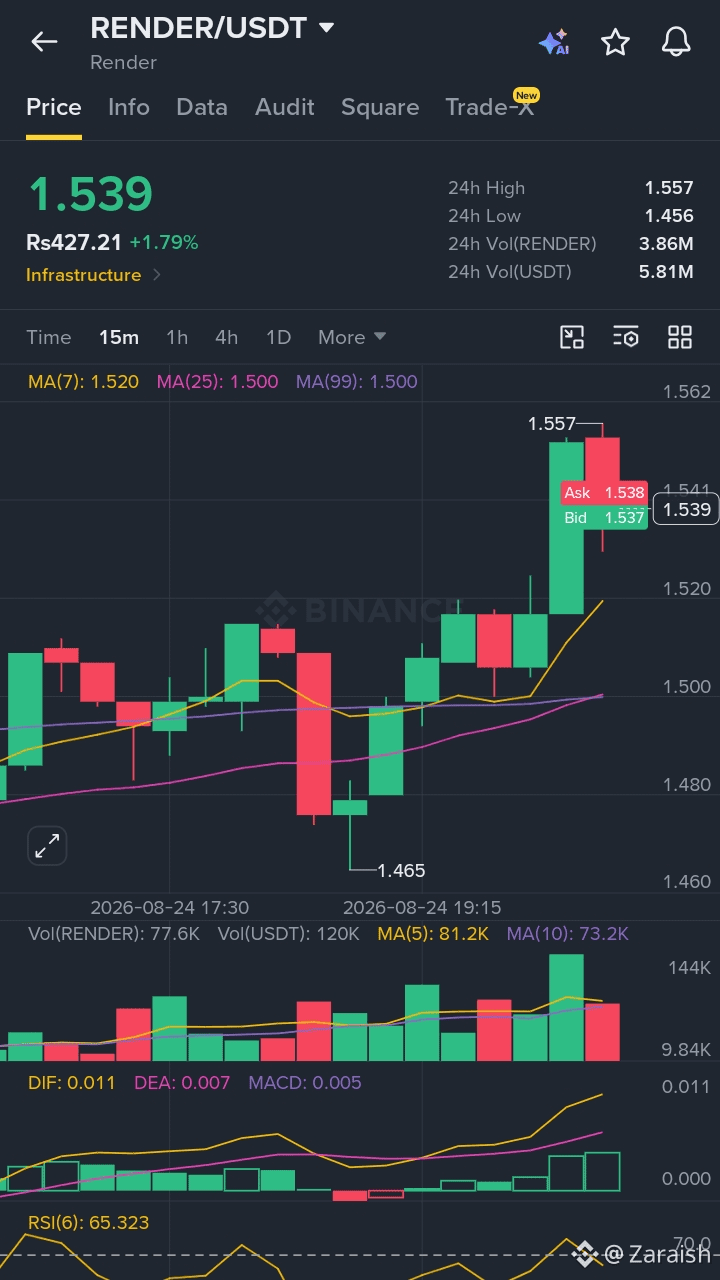Viewport: 720px width, 1280px height.
Task: Tap the MA(25): 1.500 indicator label
Action: 218,381
